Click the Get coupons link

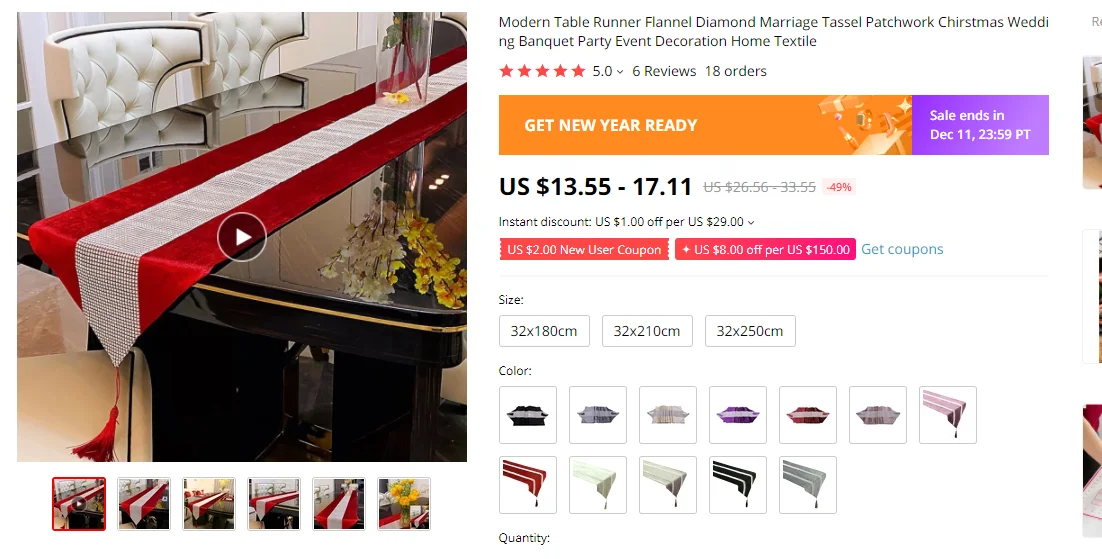coord(902,249)
